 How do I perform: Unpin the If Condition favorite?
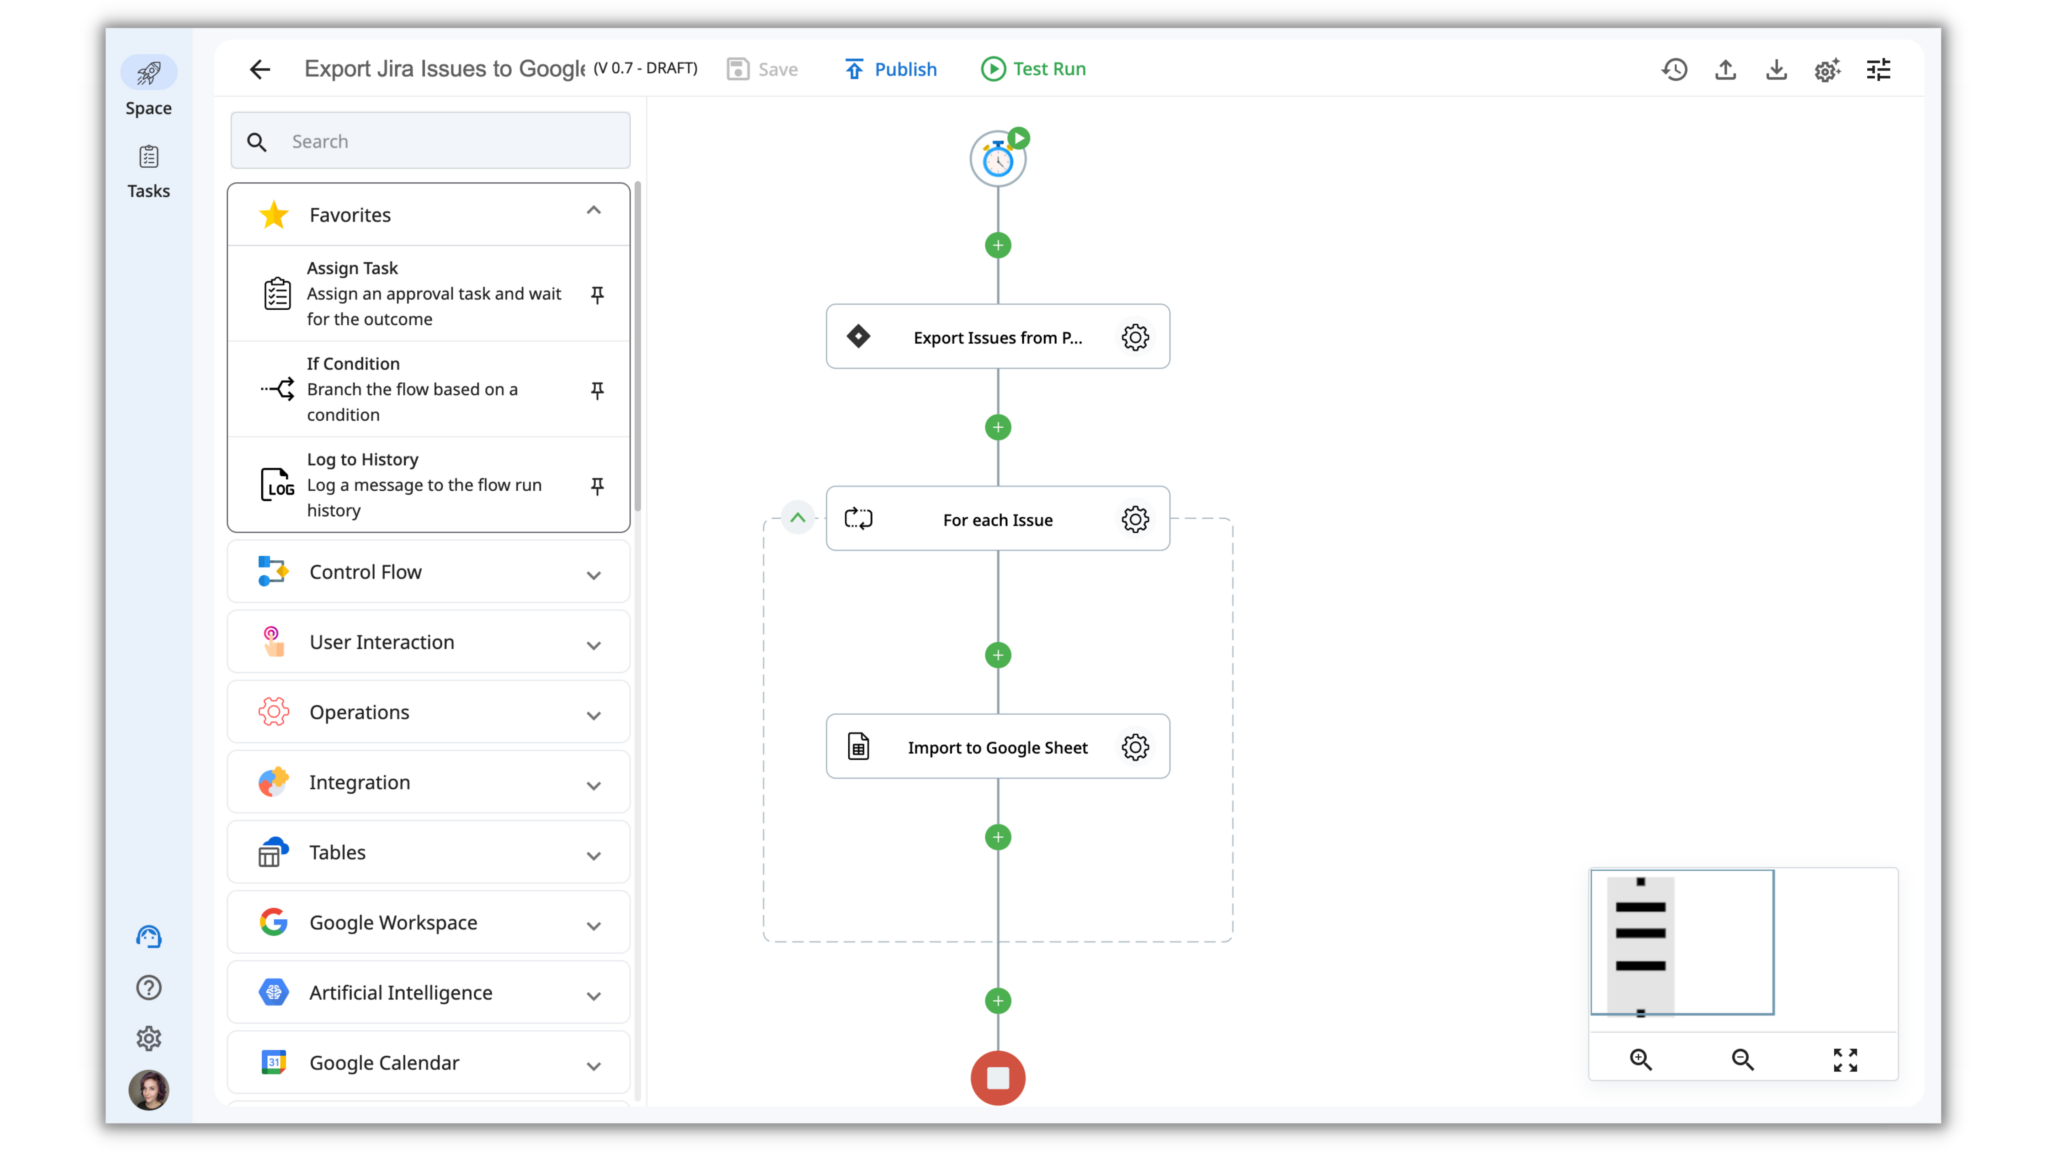click(x=597, y=390)
